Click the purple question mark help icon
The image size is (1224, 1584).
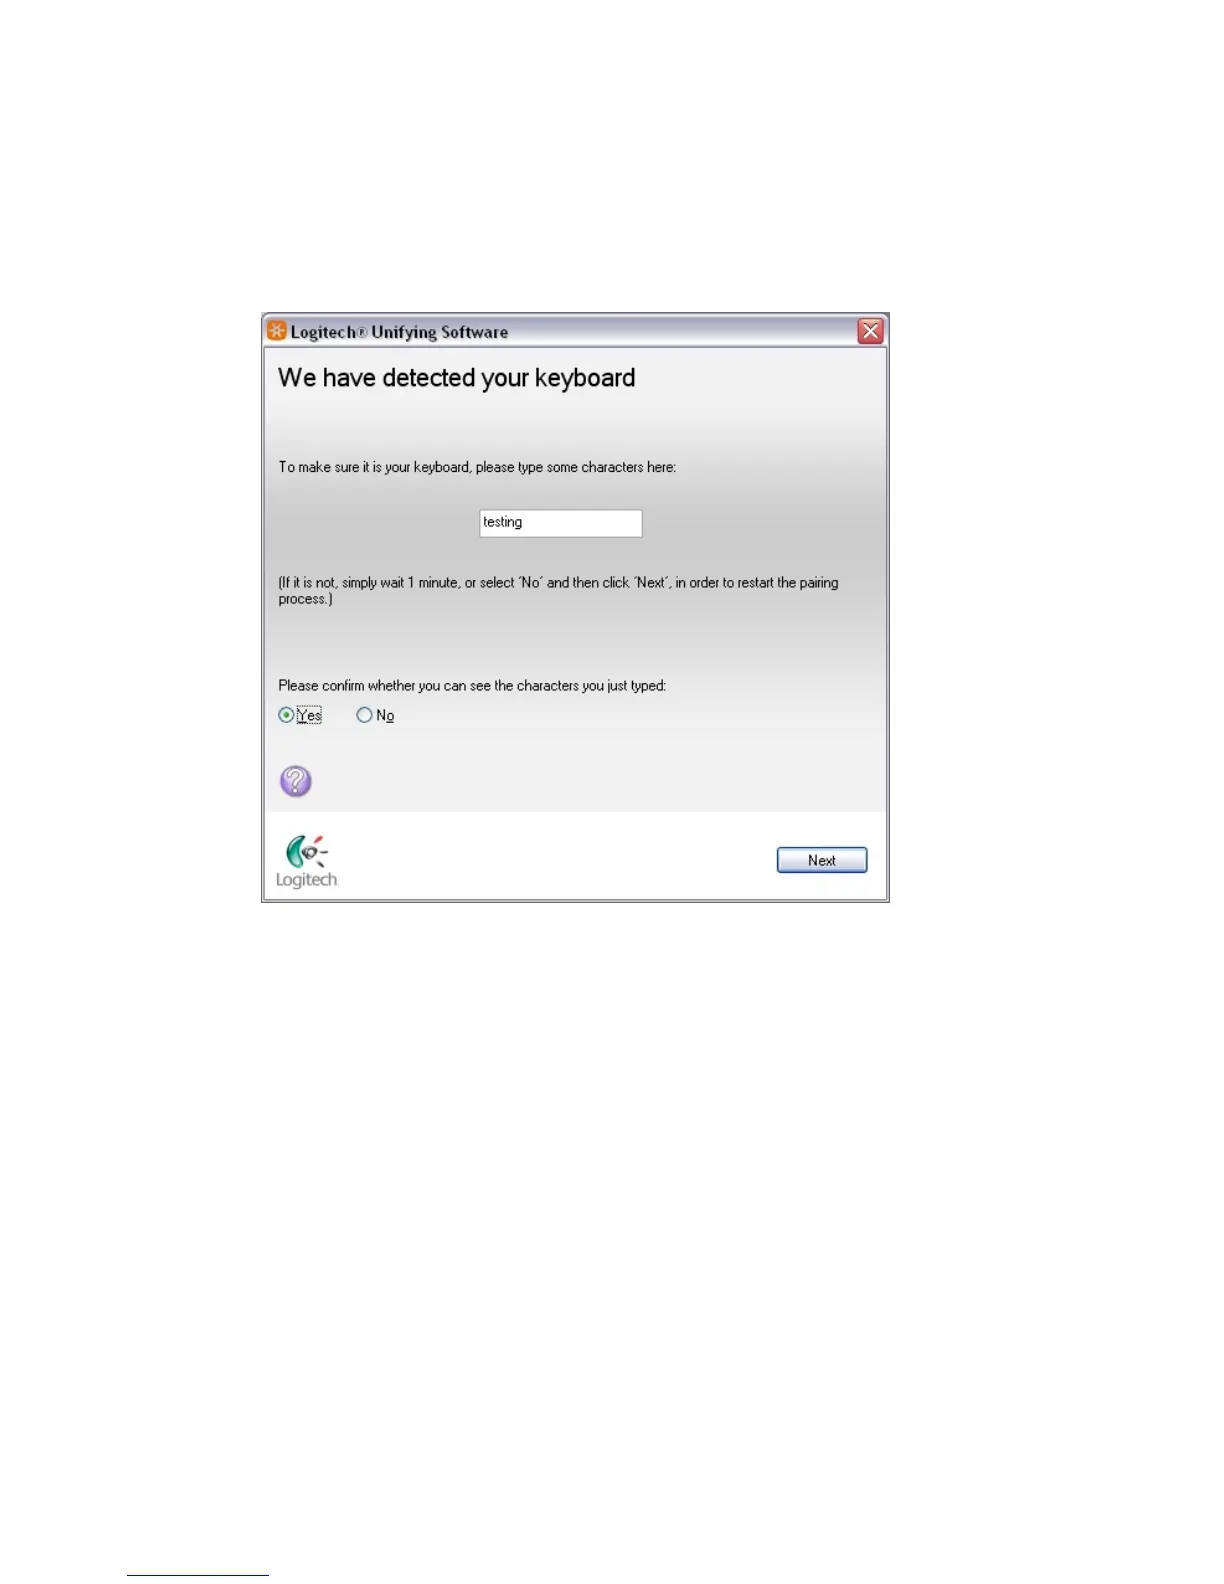(295, 781)
